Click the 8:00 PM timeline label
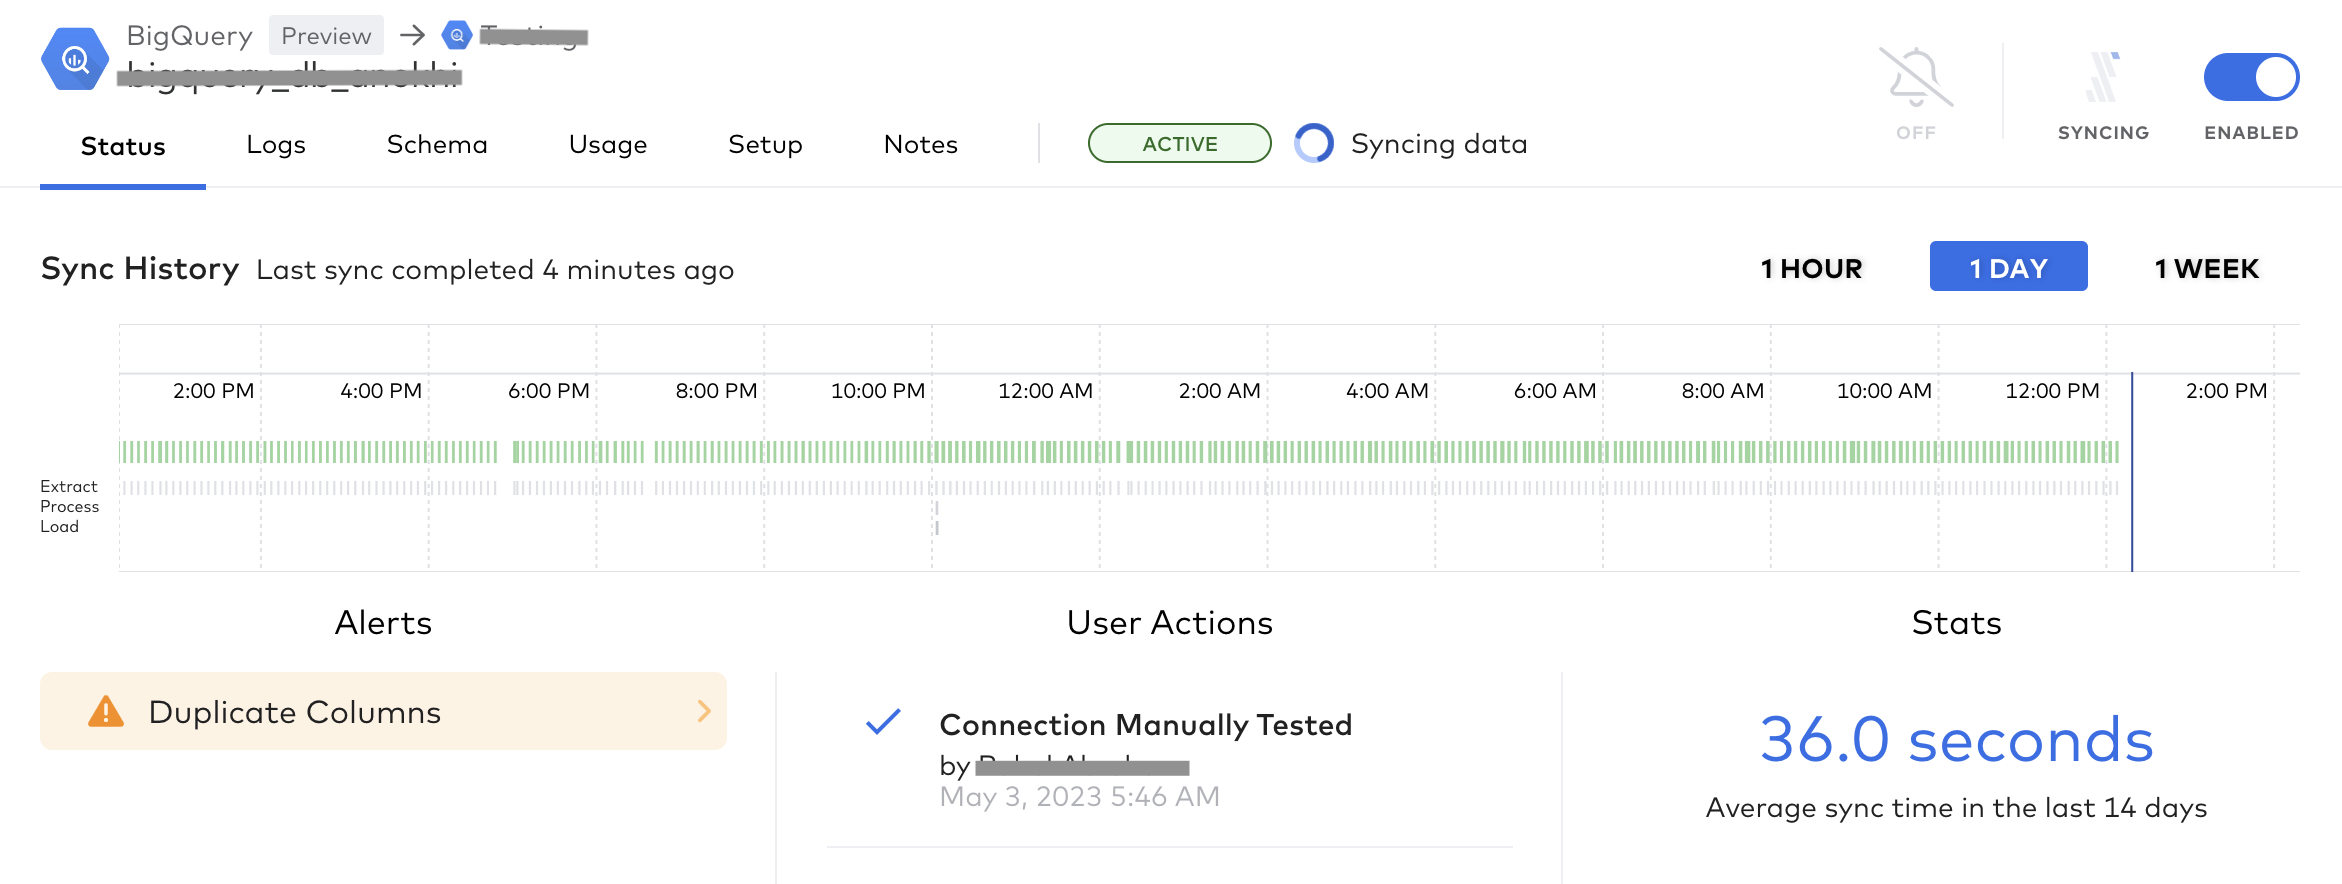The image size is (2342, 884). (x=716, y=391)
